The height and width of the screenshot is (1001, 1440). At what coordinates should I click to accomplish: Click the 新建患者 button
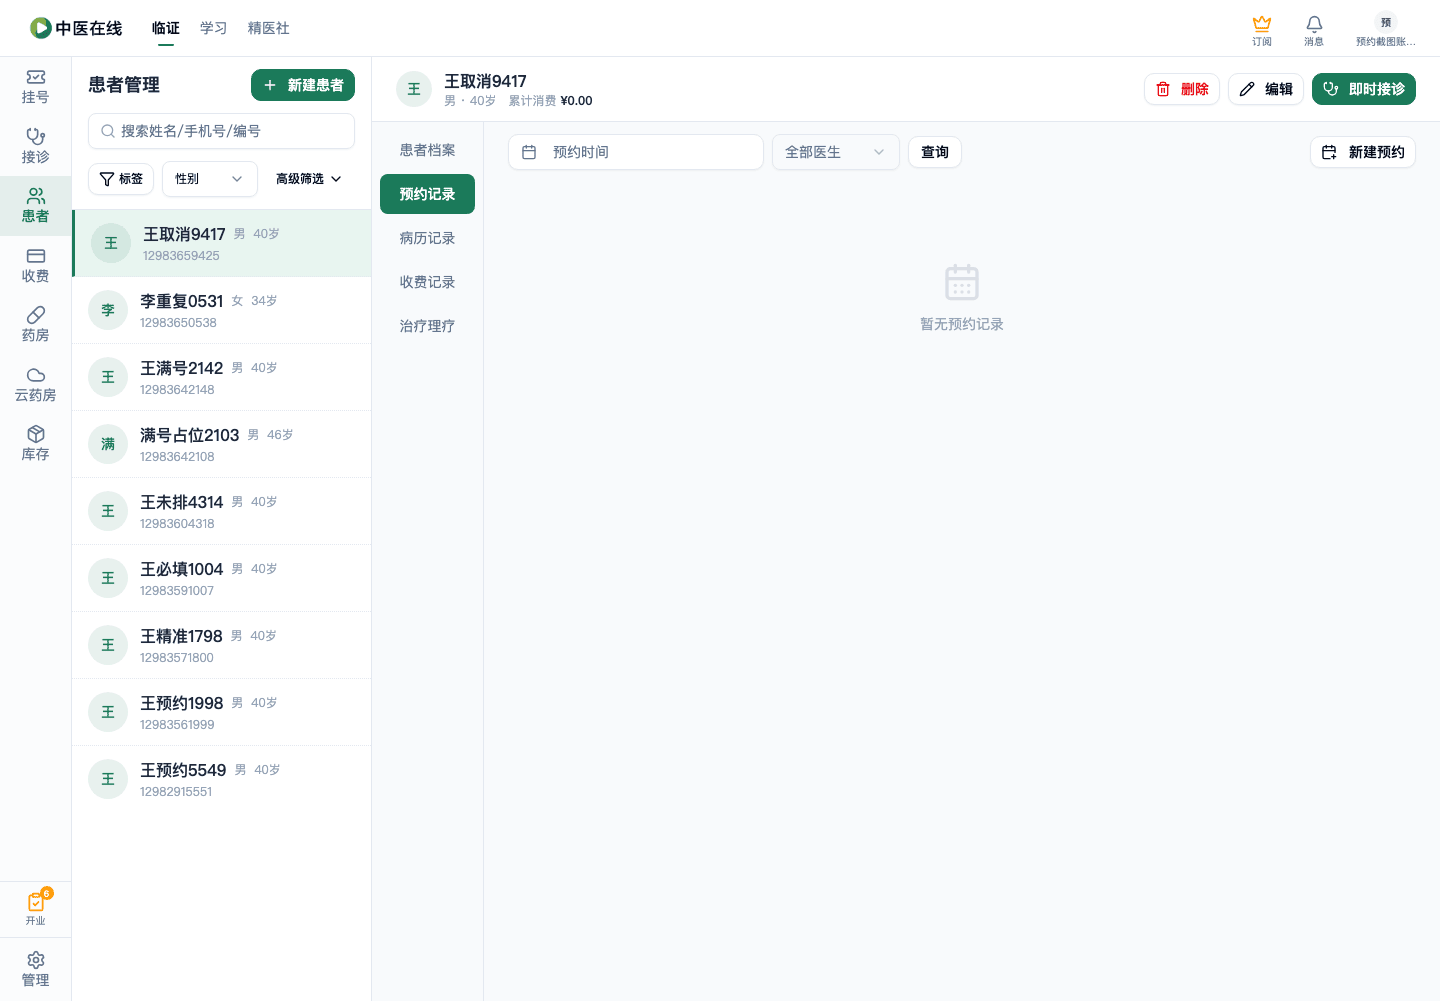click(x=303, y=85)
